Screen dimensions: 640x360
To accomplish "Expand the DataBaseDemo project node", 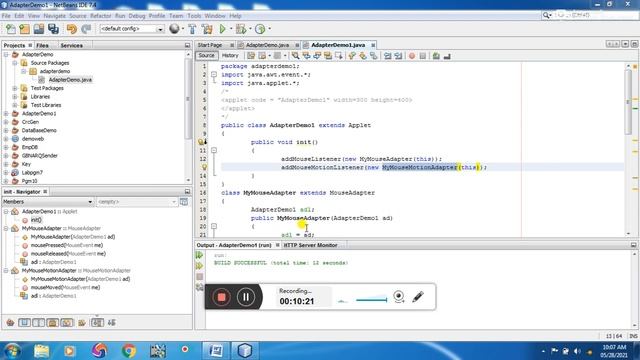I will click(x=6, y=131).
